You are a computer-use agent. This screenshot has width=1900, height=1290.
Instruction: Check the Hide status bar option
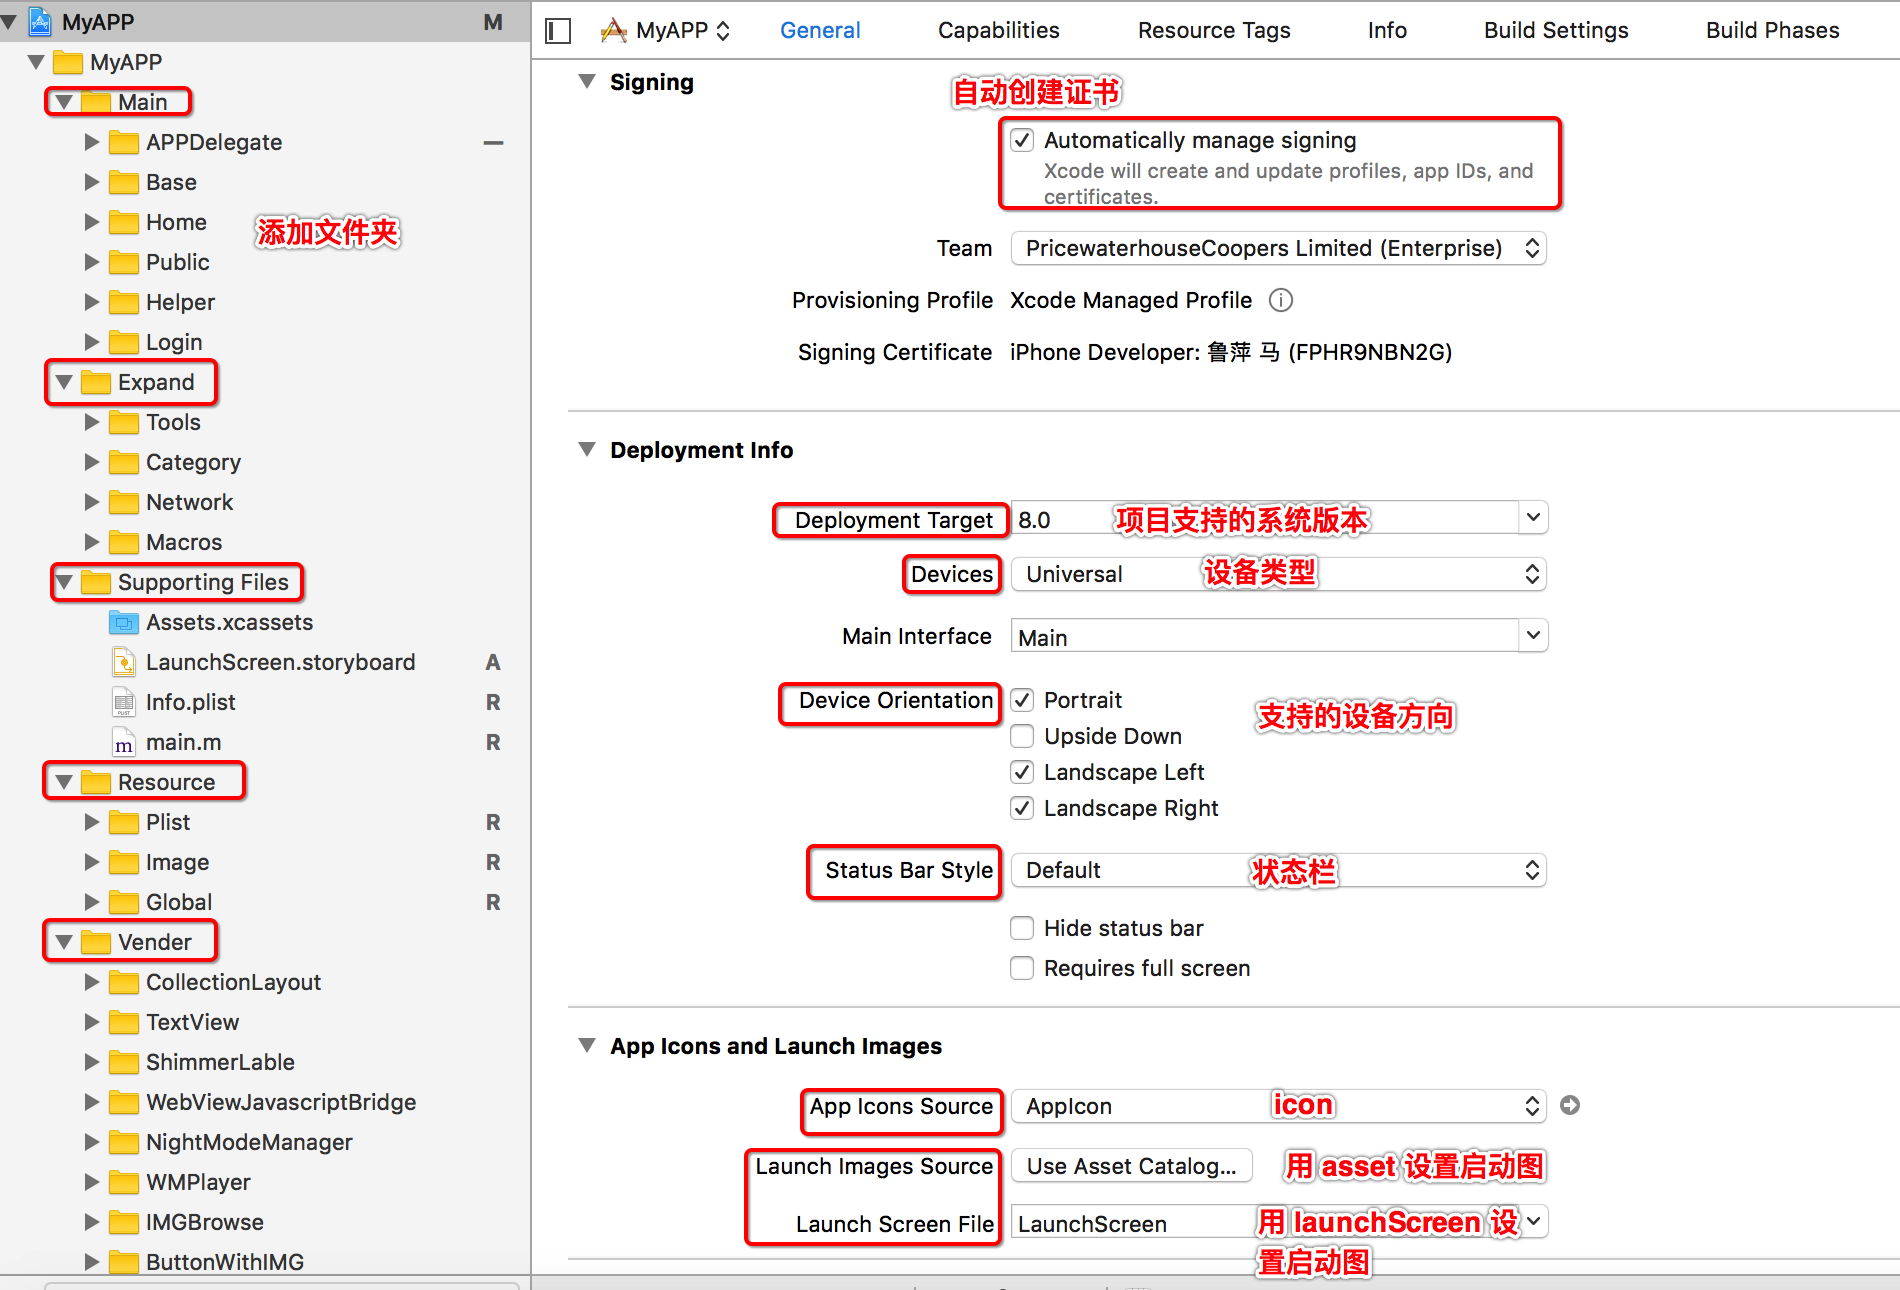[1022, 928]
